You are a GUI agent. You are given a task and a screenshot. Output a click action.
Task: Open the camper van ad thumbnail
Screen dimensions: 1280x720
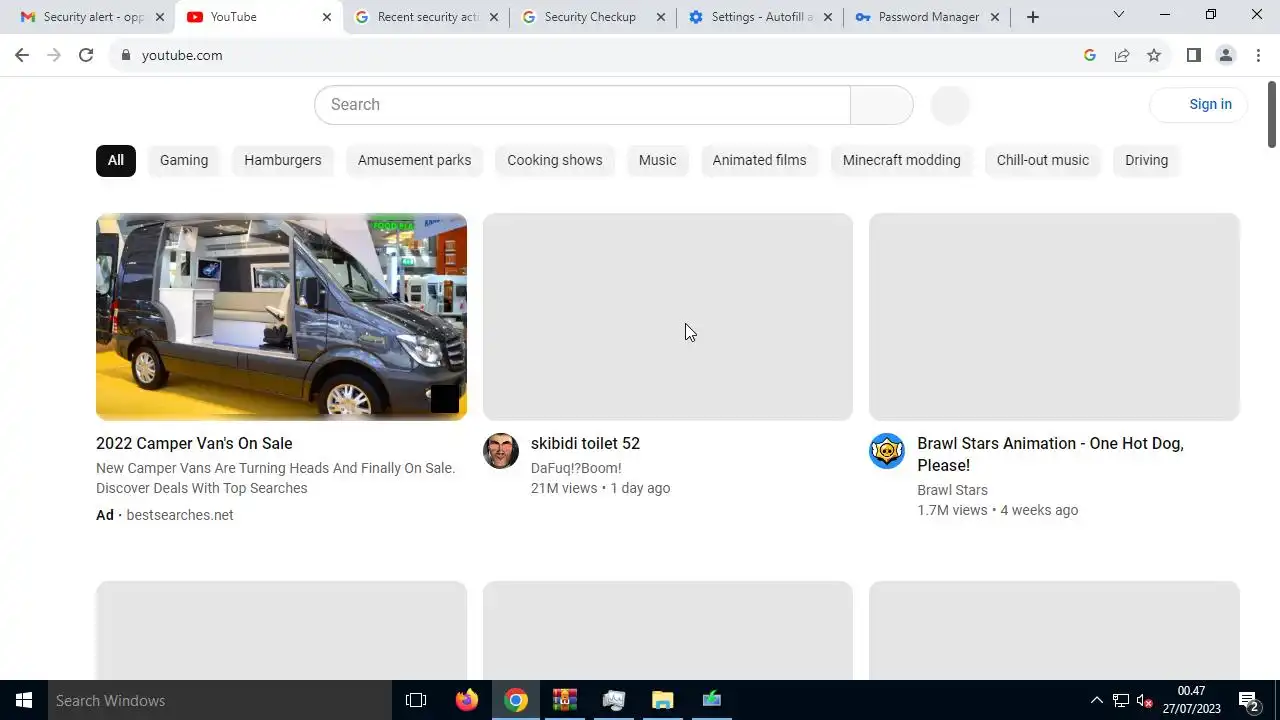tap(281, 317)
